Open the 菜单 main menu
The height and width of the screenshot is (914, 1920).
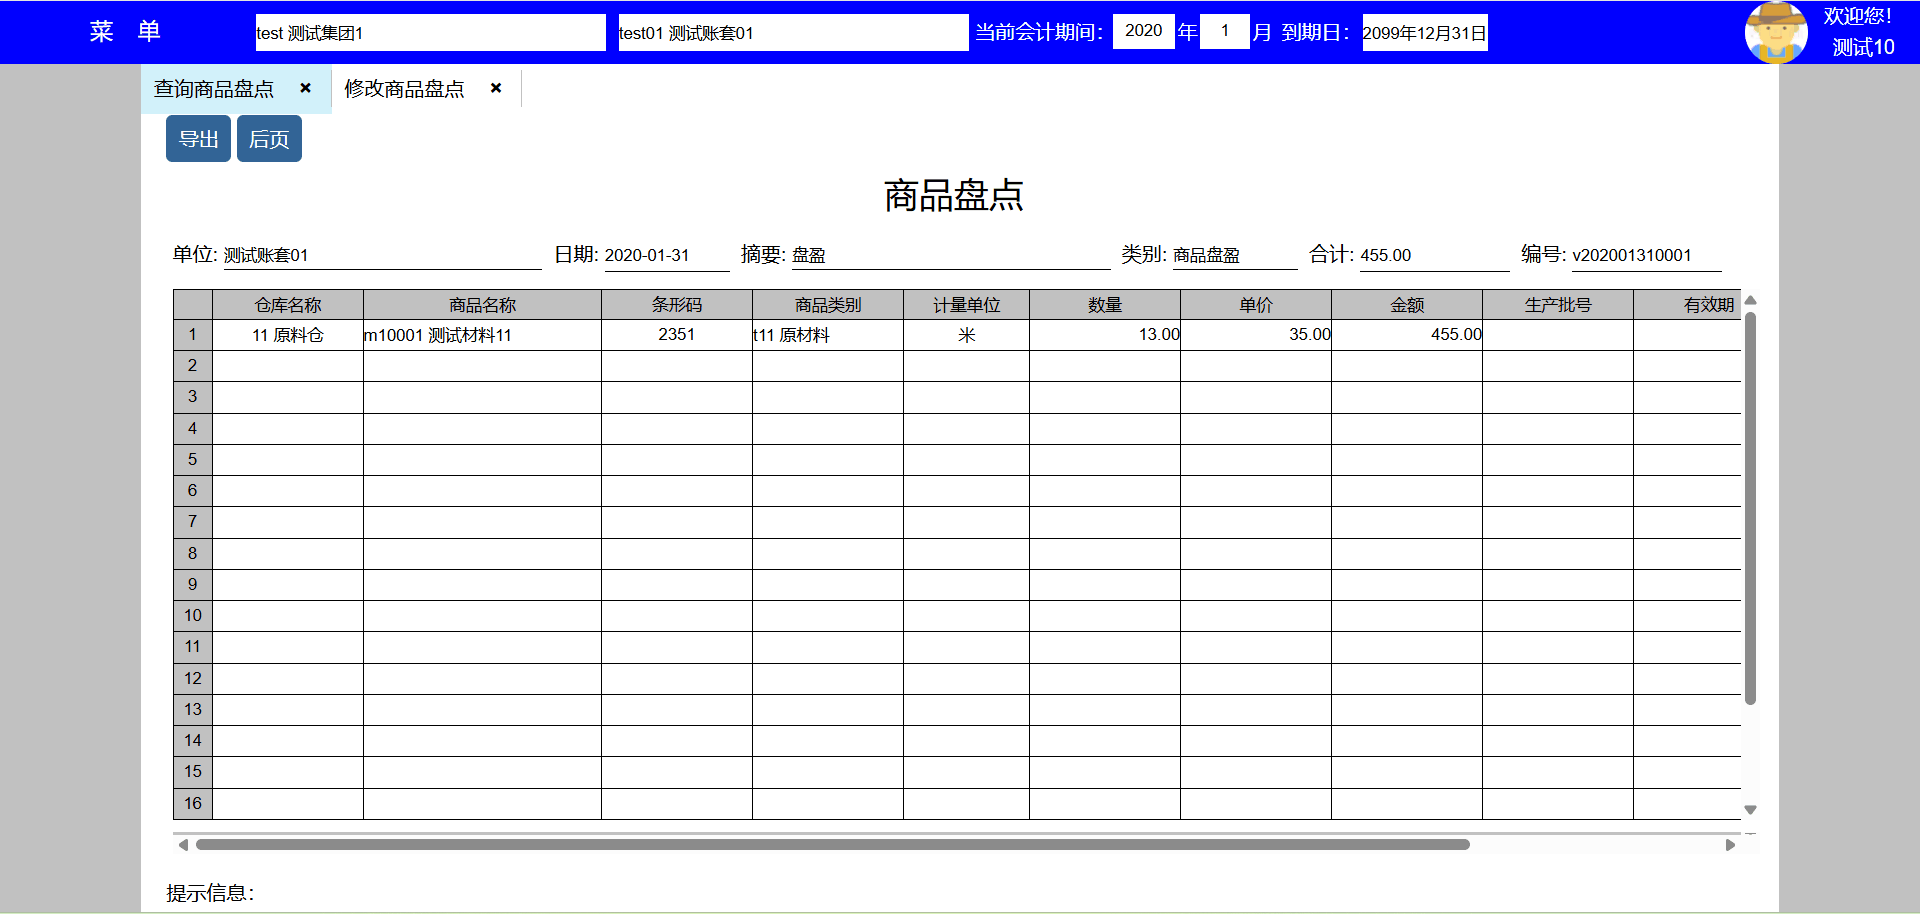tap(125, 32)
